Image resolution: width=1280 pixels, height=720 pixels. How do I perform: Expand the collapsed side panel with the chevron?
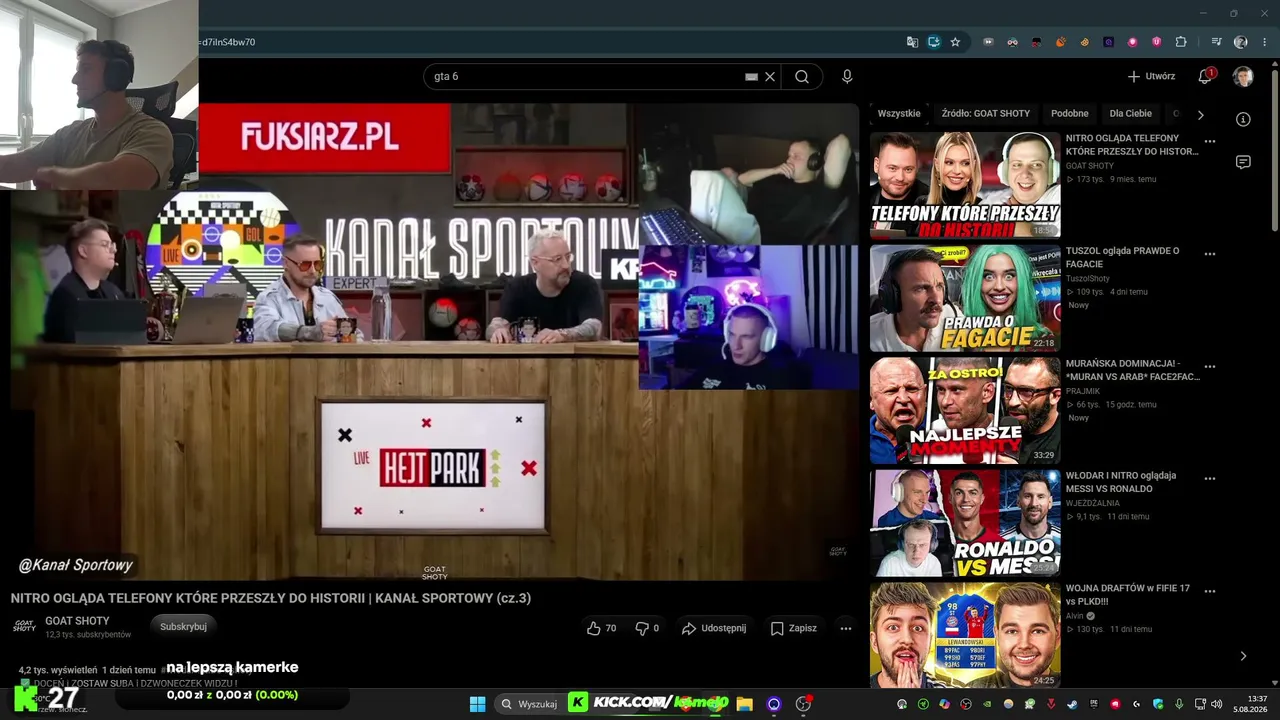point(1243,656)
